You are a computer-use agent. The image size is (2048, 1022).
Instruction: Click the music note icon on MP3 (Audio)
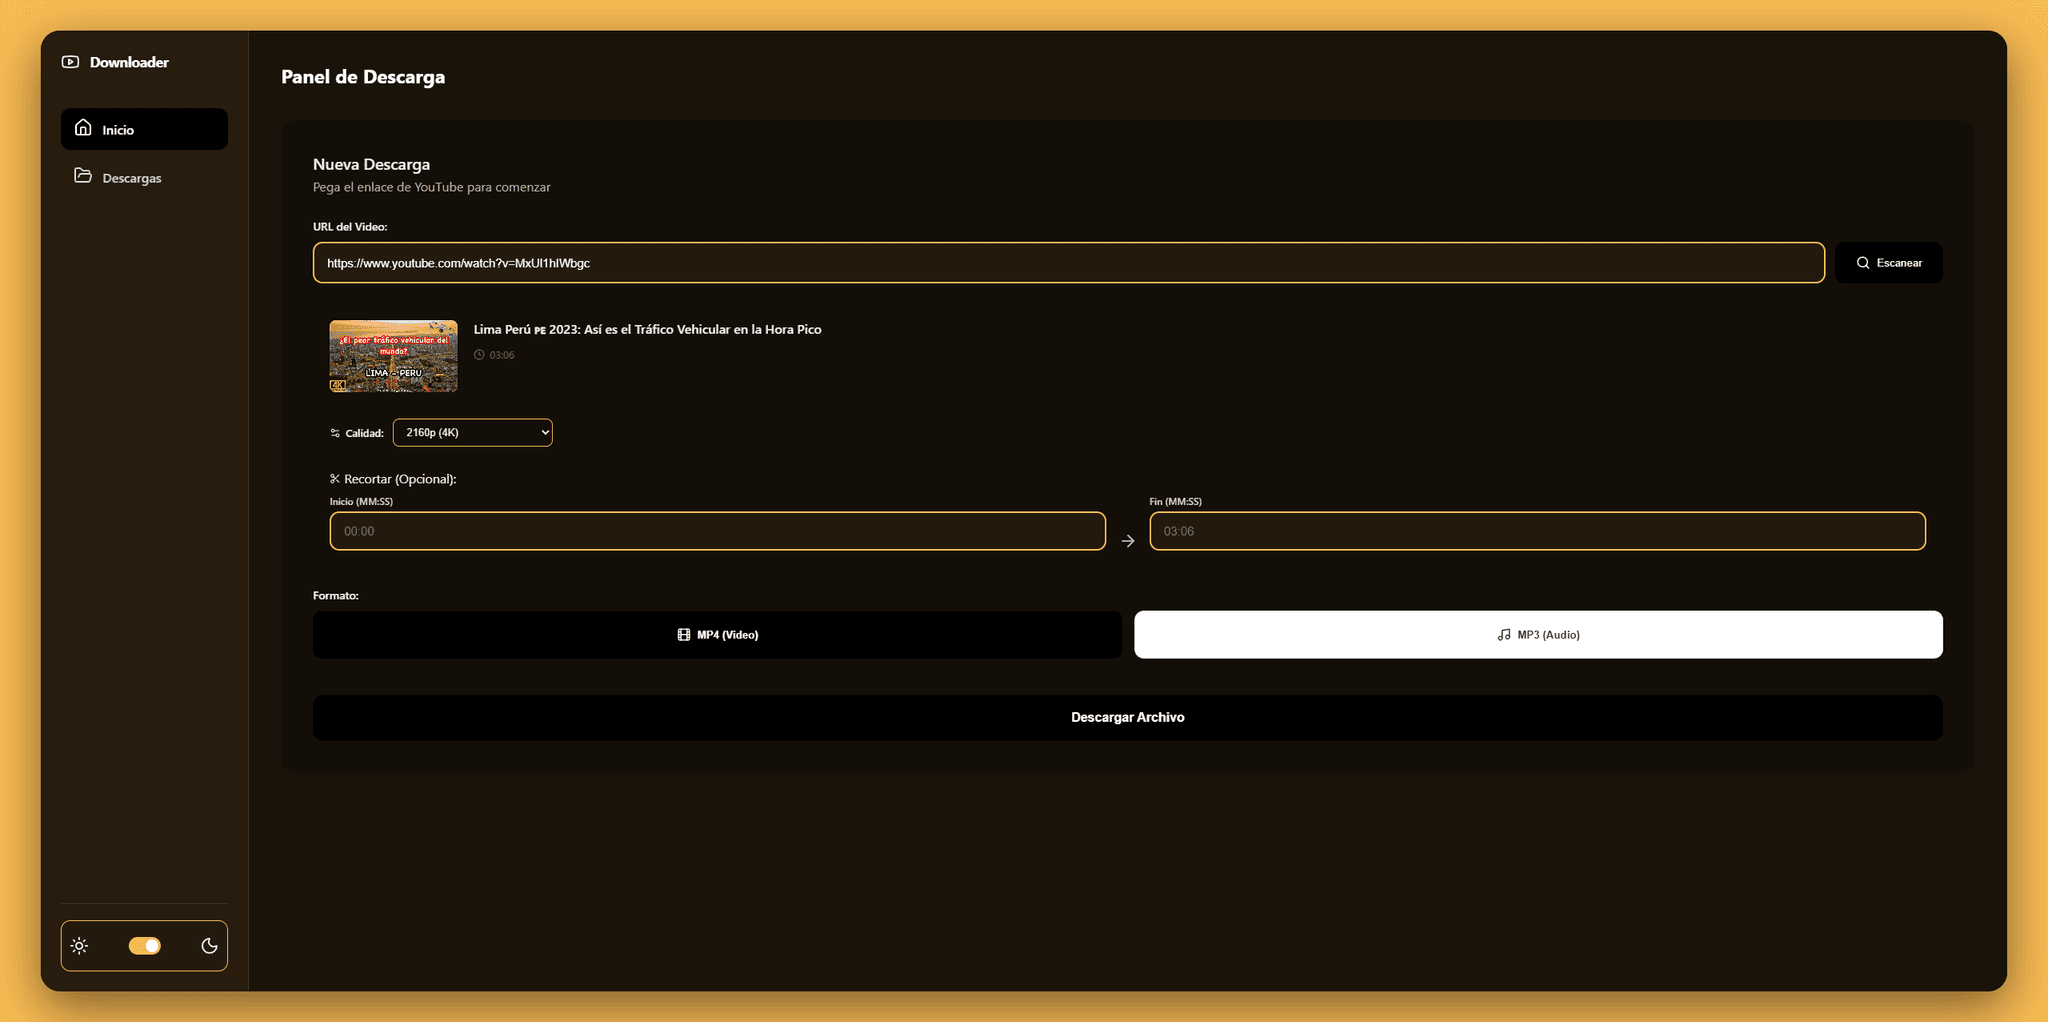click(x=1504, y=634)
